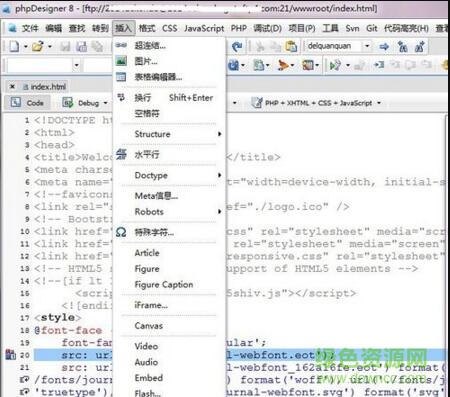This screenshot has height=397, width=450.
Task: Open the CSS menu
Action: click(x=170, y=29)
